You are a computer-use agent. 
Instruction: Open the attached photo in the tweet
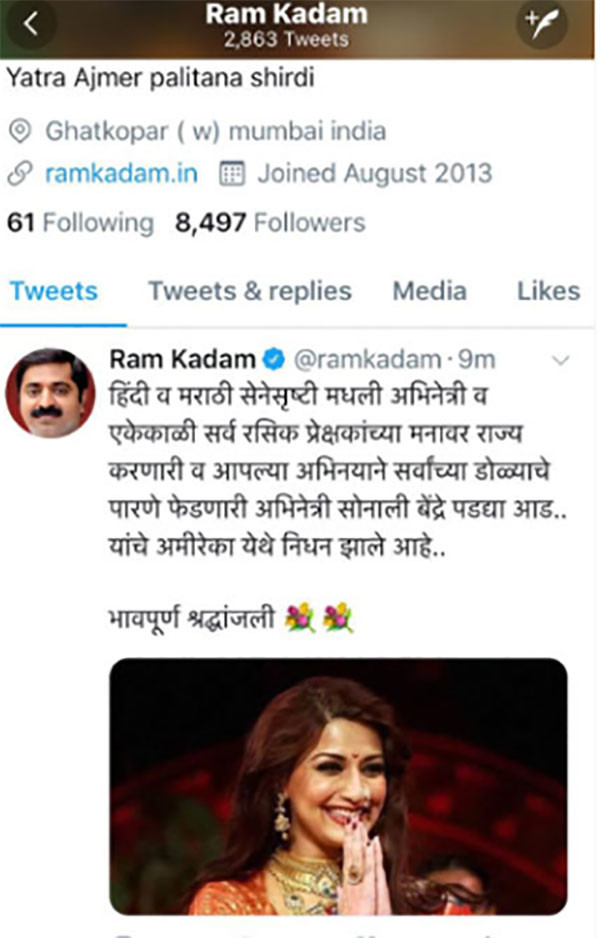pyautogui.click(x=339, y=786)
